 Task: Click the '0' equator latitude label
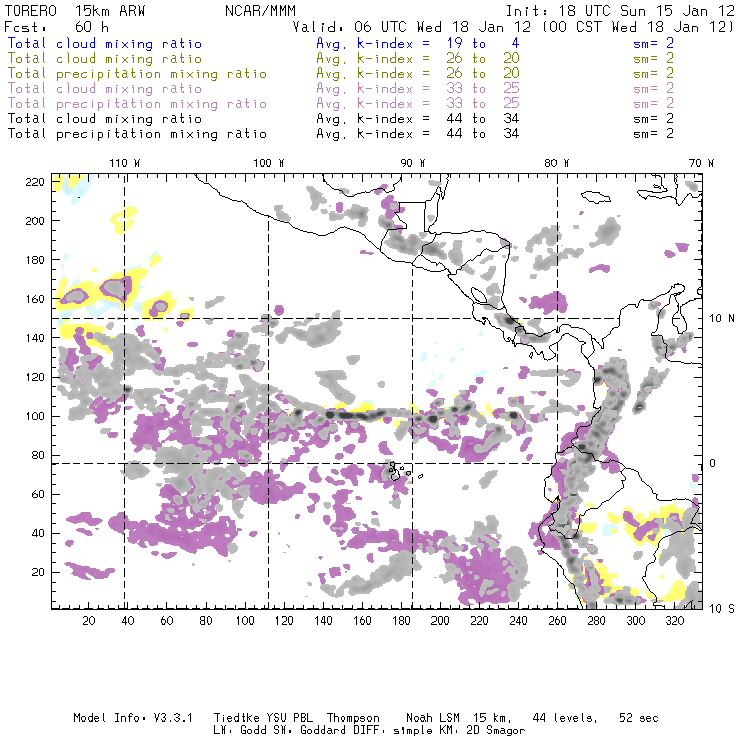click(x=713, y=463)
